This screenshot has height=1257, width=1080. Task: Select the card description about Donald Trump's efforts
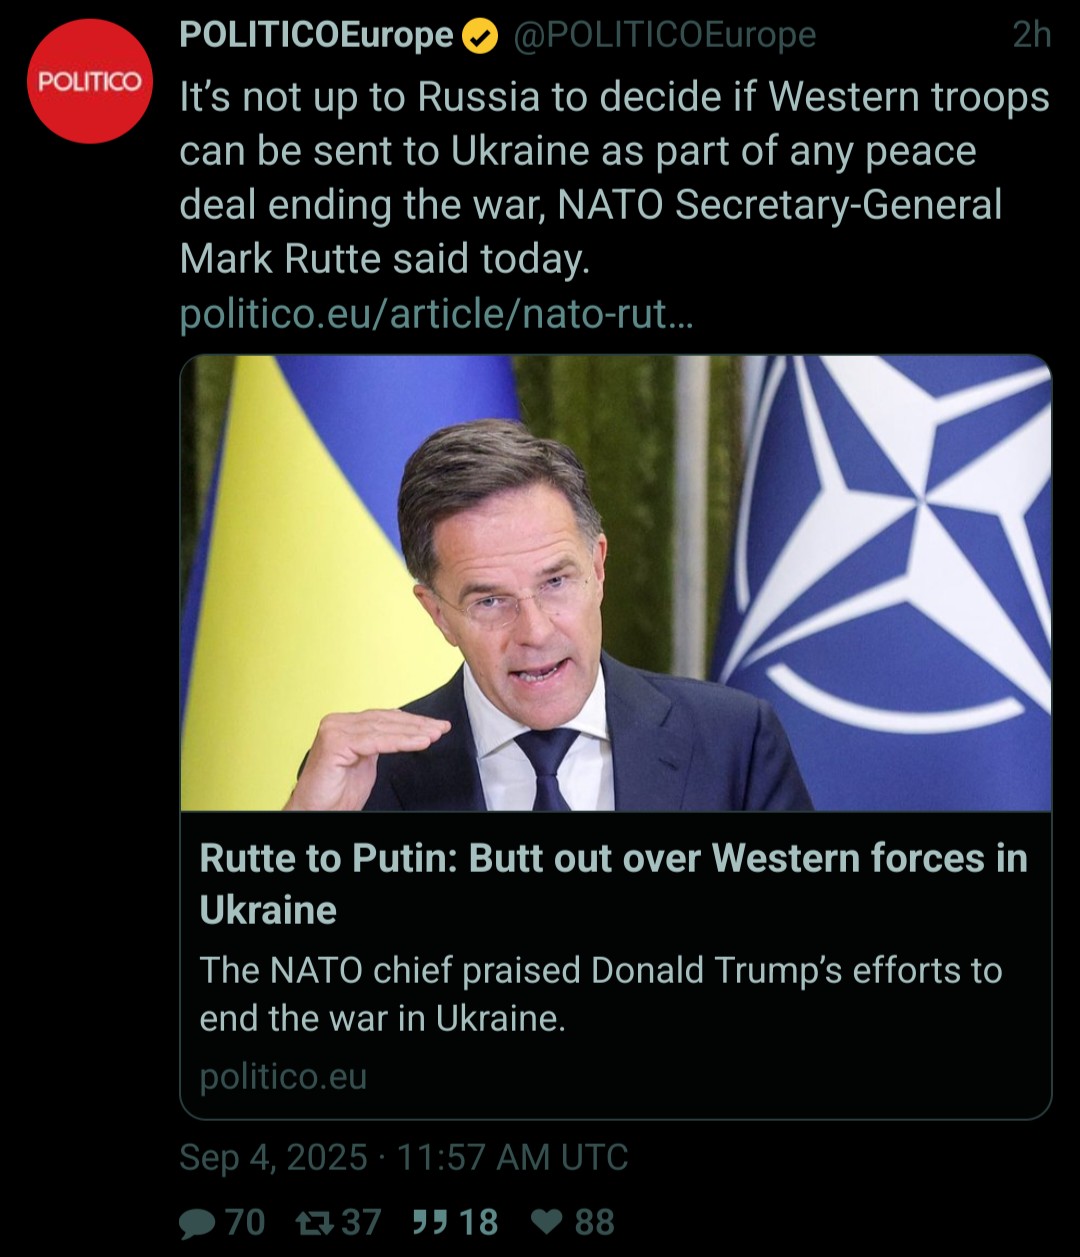tap(600, 993)
